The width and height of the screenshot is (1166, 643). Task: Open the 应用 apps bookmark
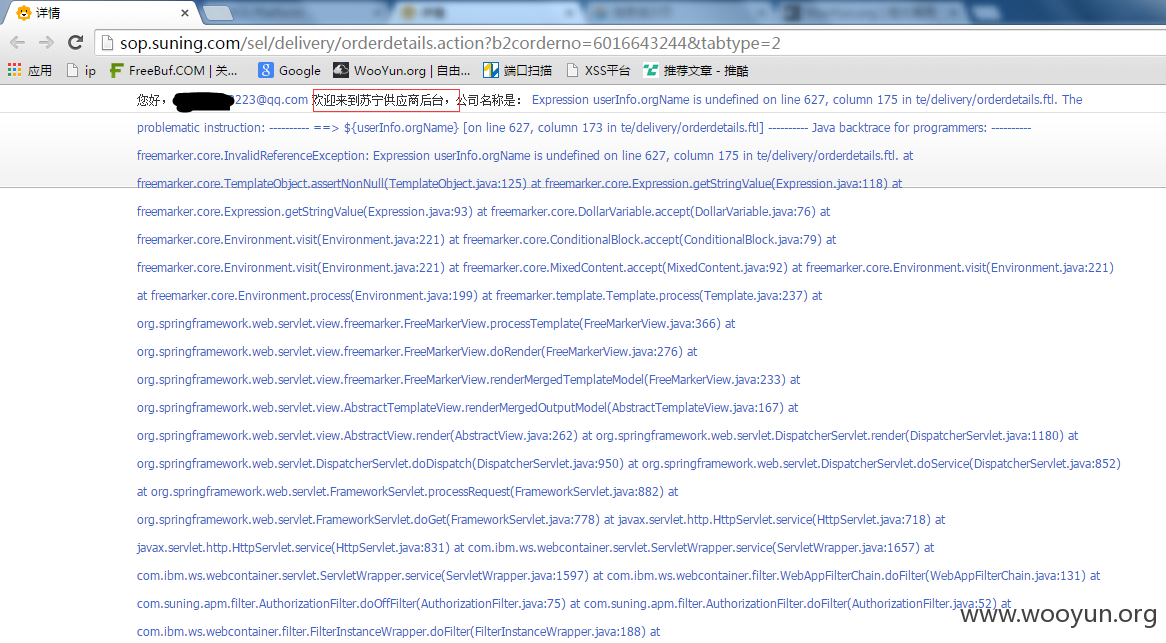[30, 71]
